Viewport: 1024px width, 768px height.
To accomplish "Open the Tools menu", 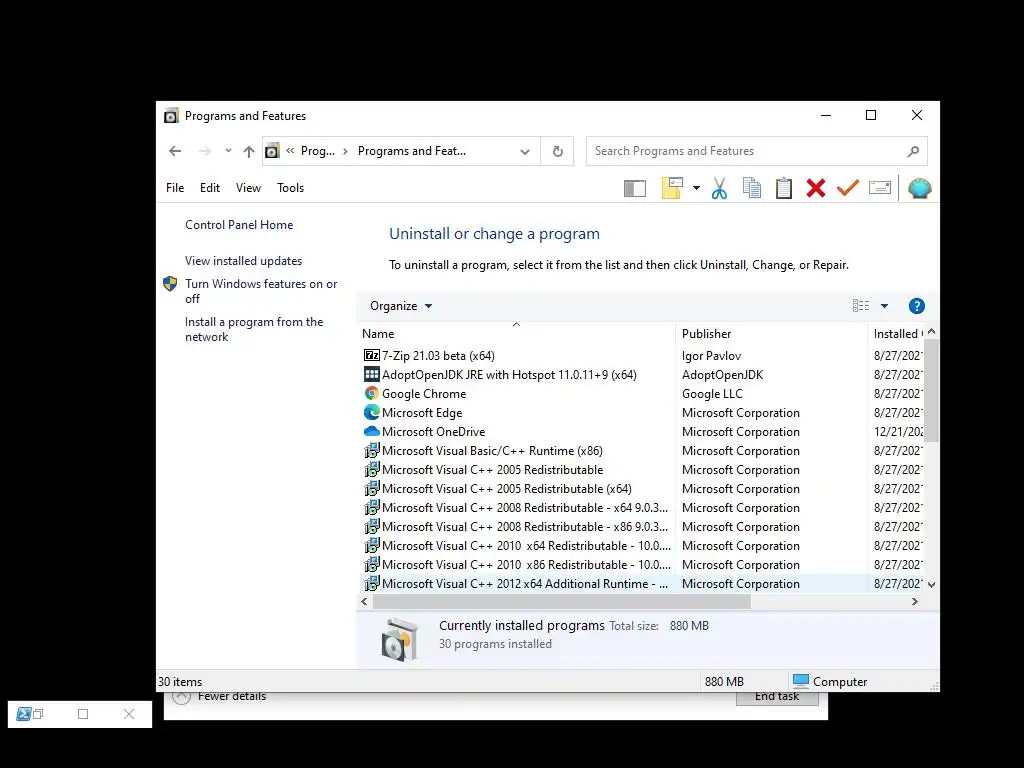I will [x=291, y=188].
